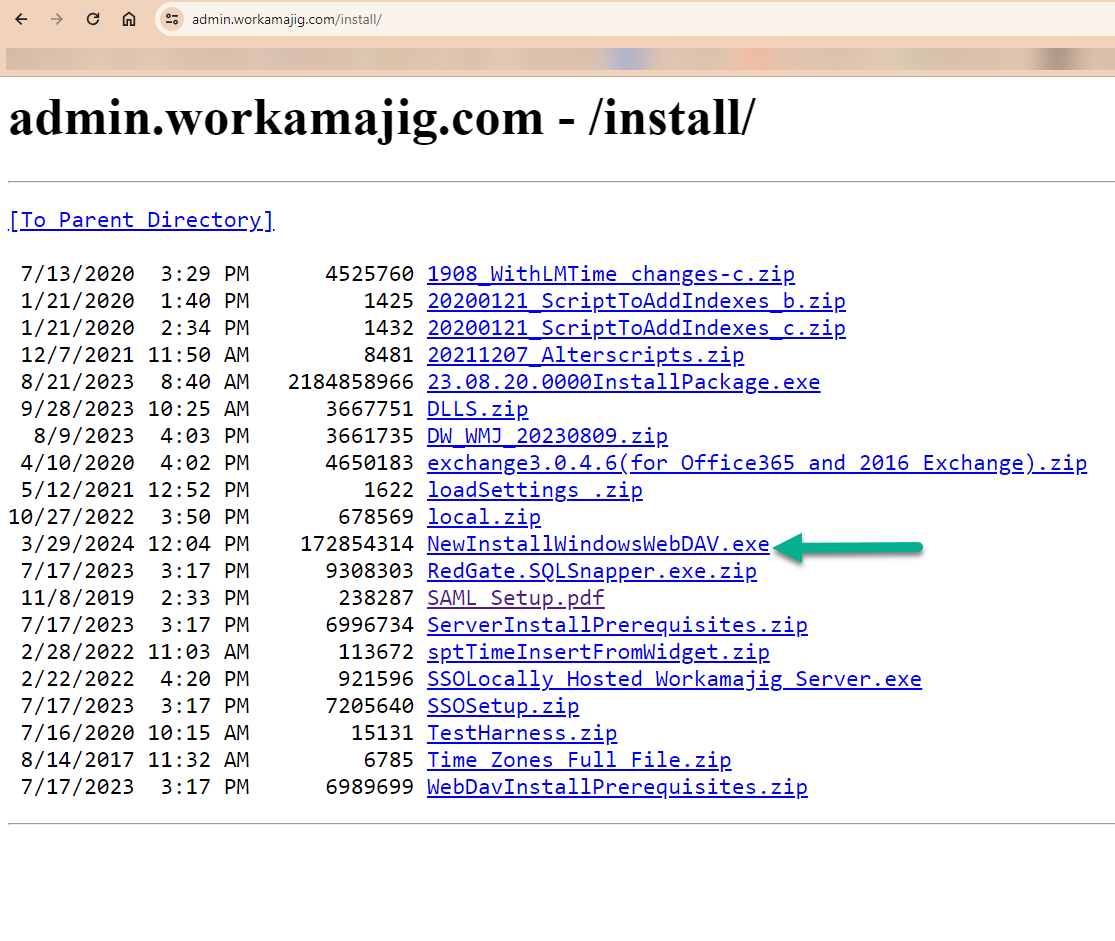Open 20211207_Alterscripts.zip link
1115x941 pixels.
[585, 356]
